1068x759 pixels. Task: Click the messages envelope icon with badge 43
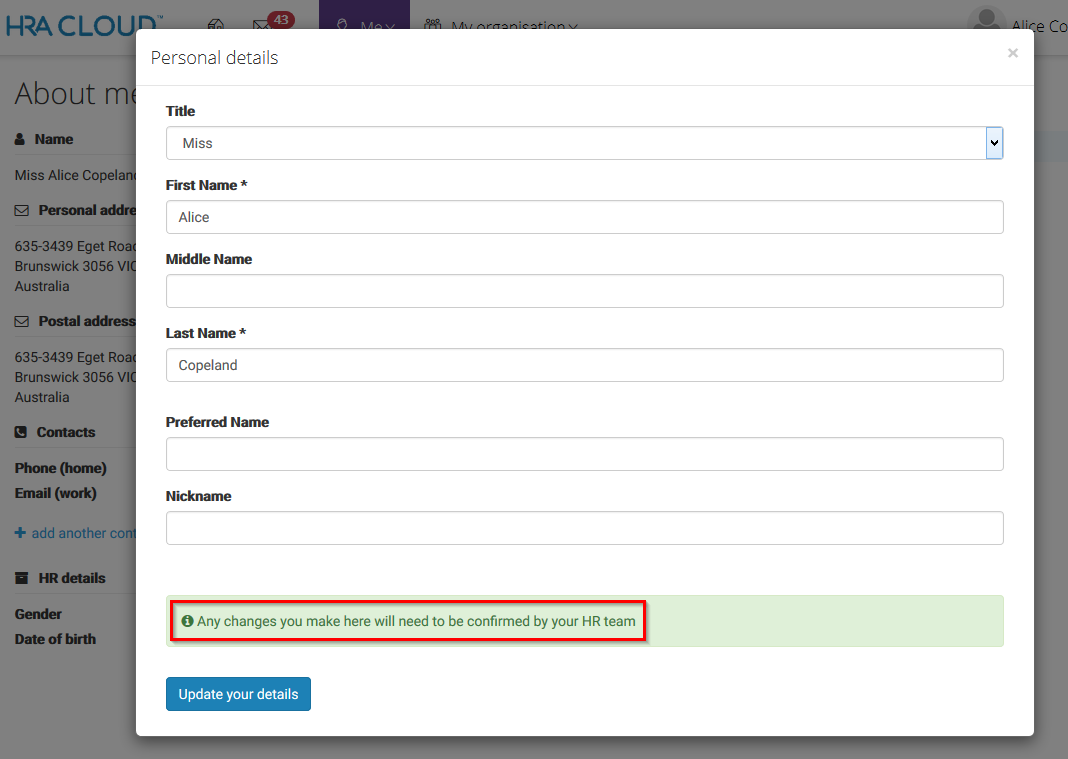click(x=262, y=25)
